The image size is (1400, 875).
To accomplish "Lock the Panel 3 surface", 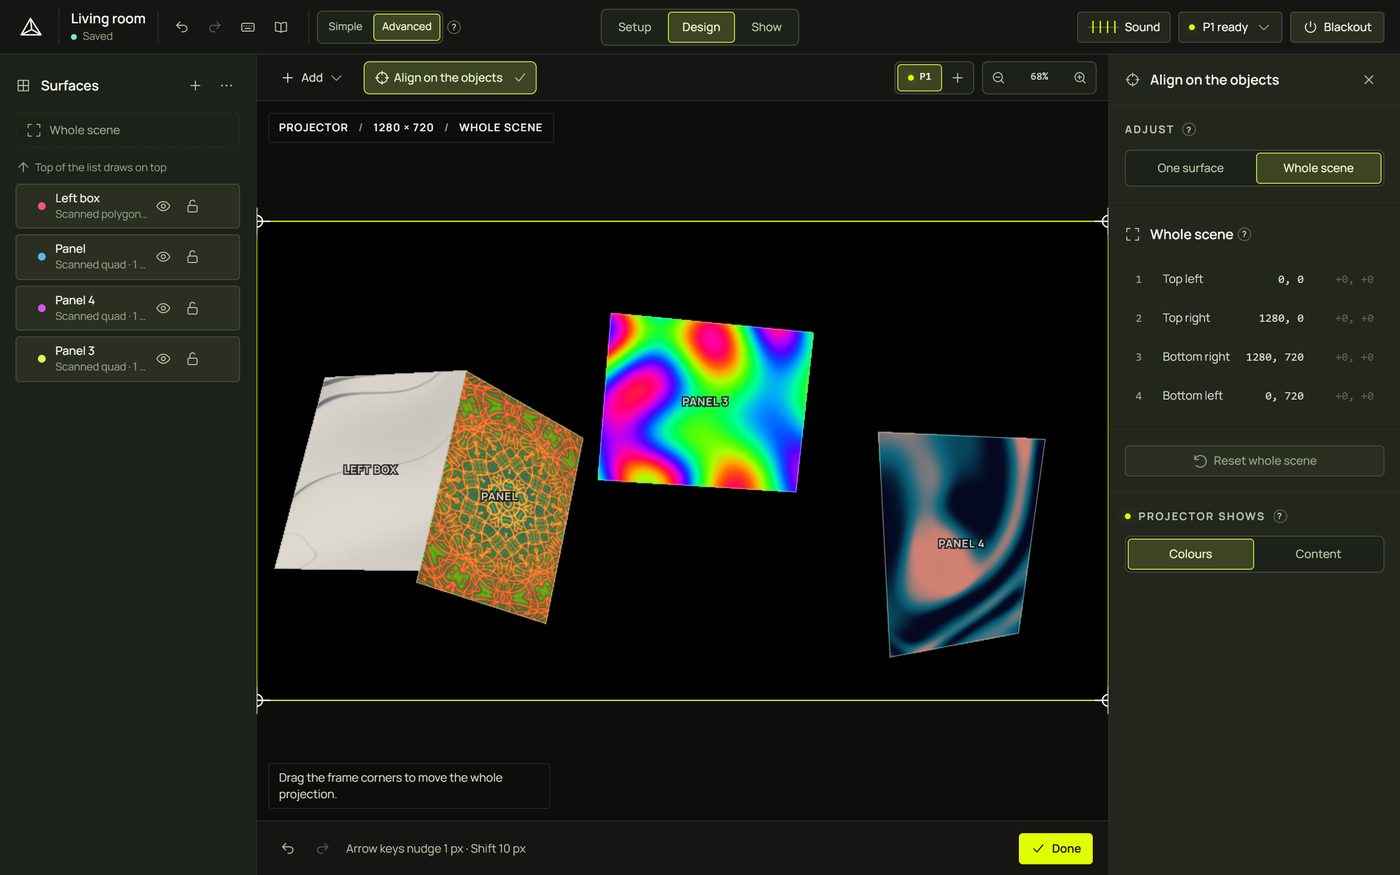I will pos(192,359).
